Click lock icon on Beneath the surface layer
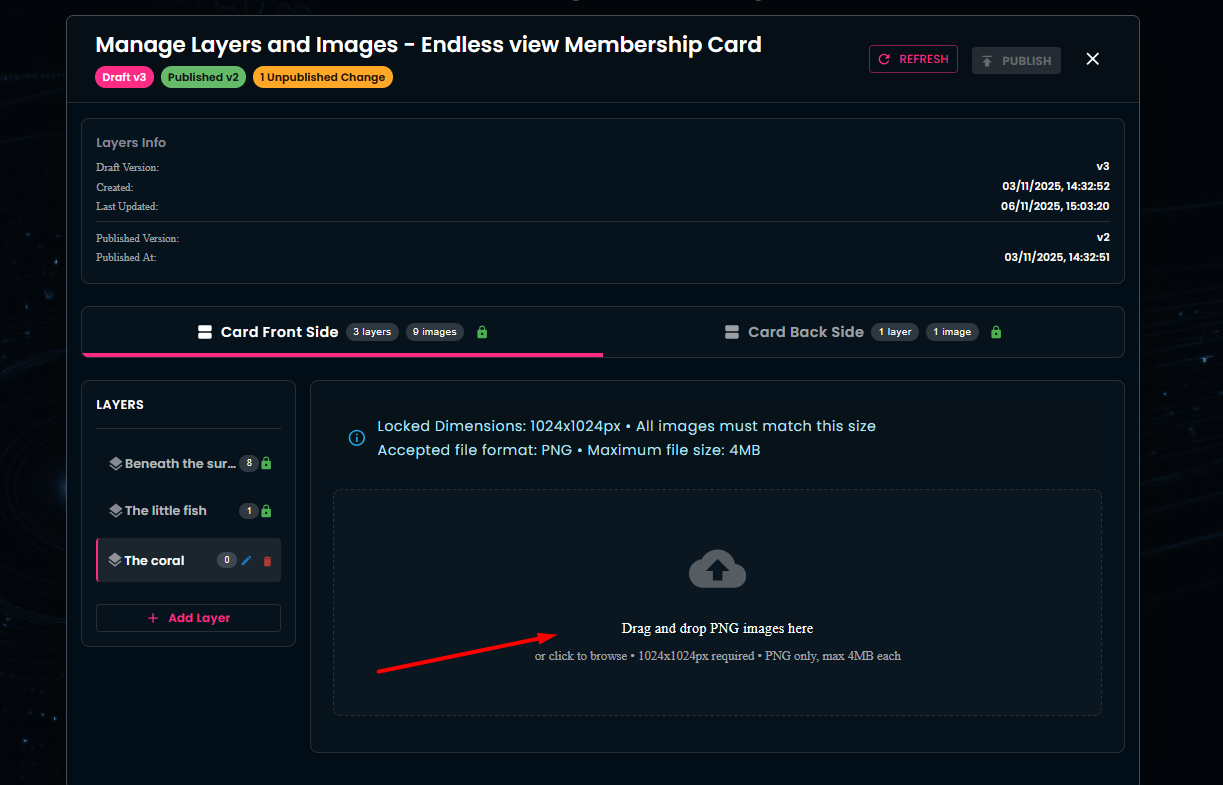Screen dimensions: 1223x785 tap(267, 464)
